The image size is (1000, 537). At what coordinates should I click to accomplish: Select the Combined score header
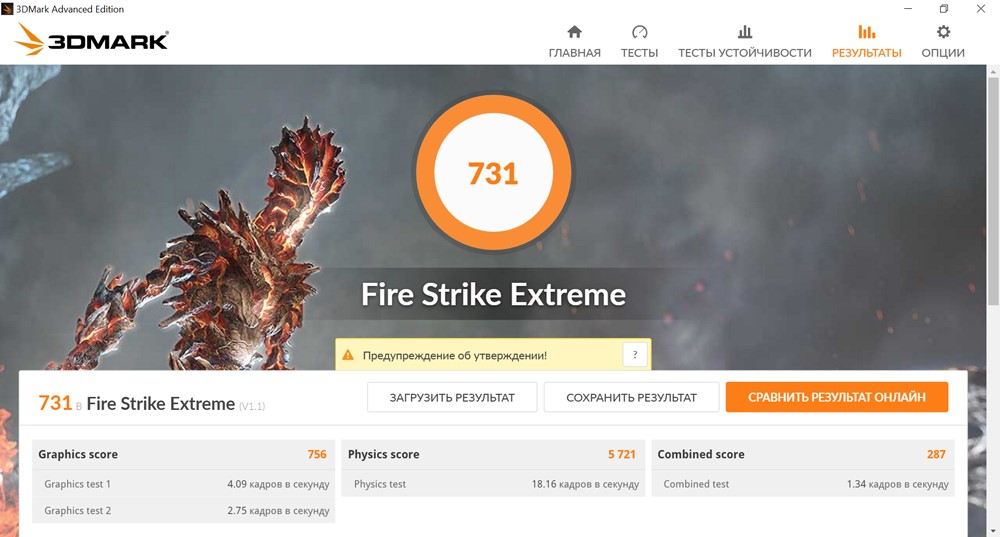point(701,454)
